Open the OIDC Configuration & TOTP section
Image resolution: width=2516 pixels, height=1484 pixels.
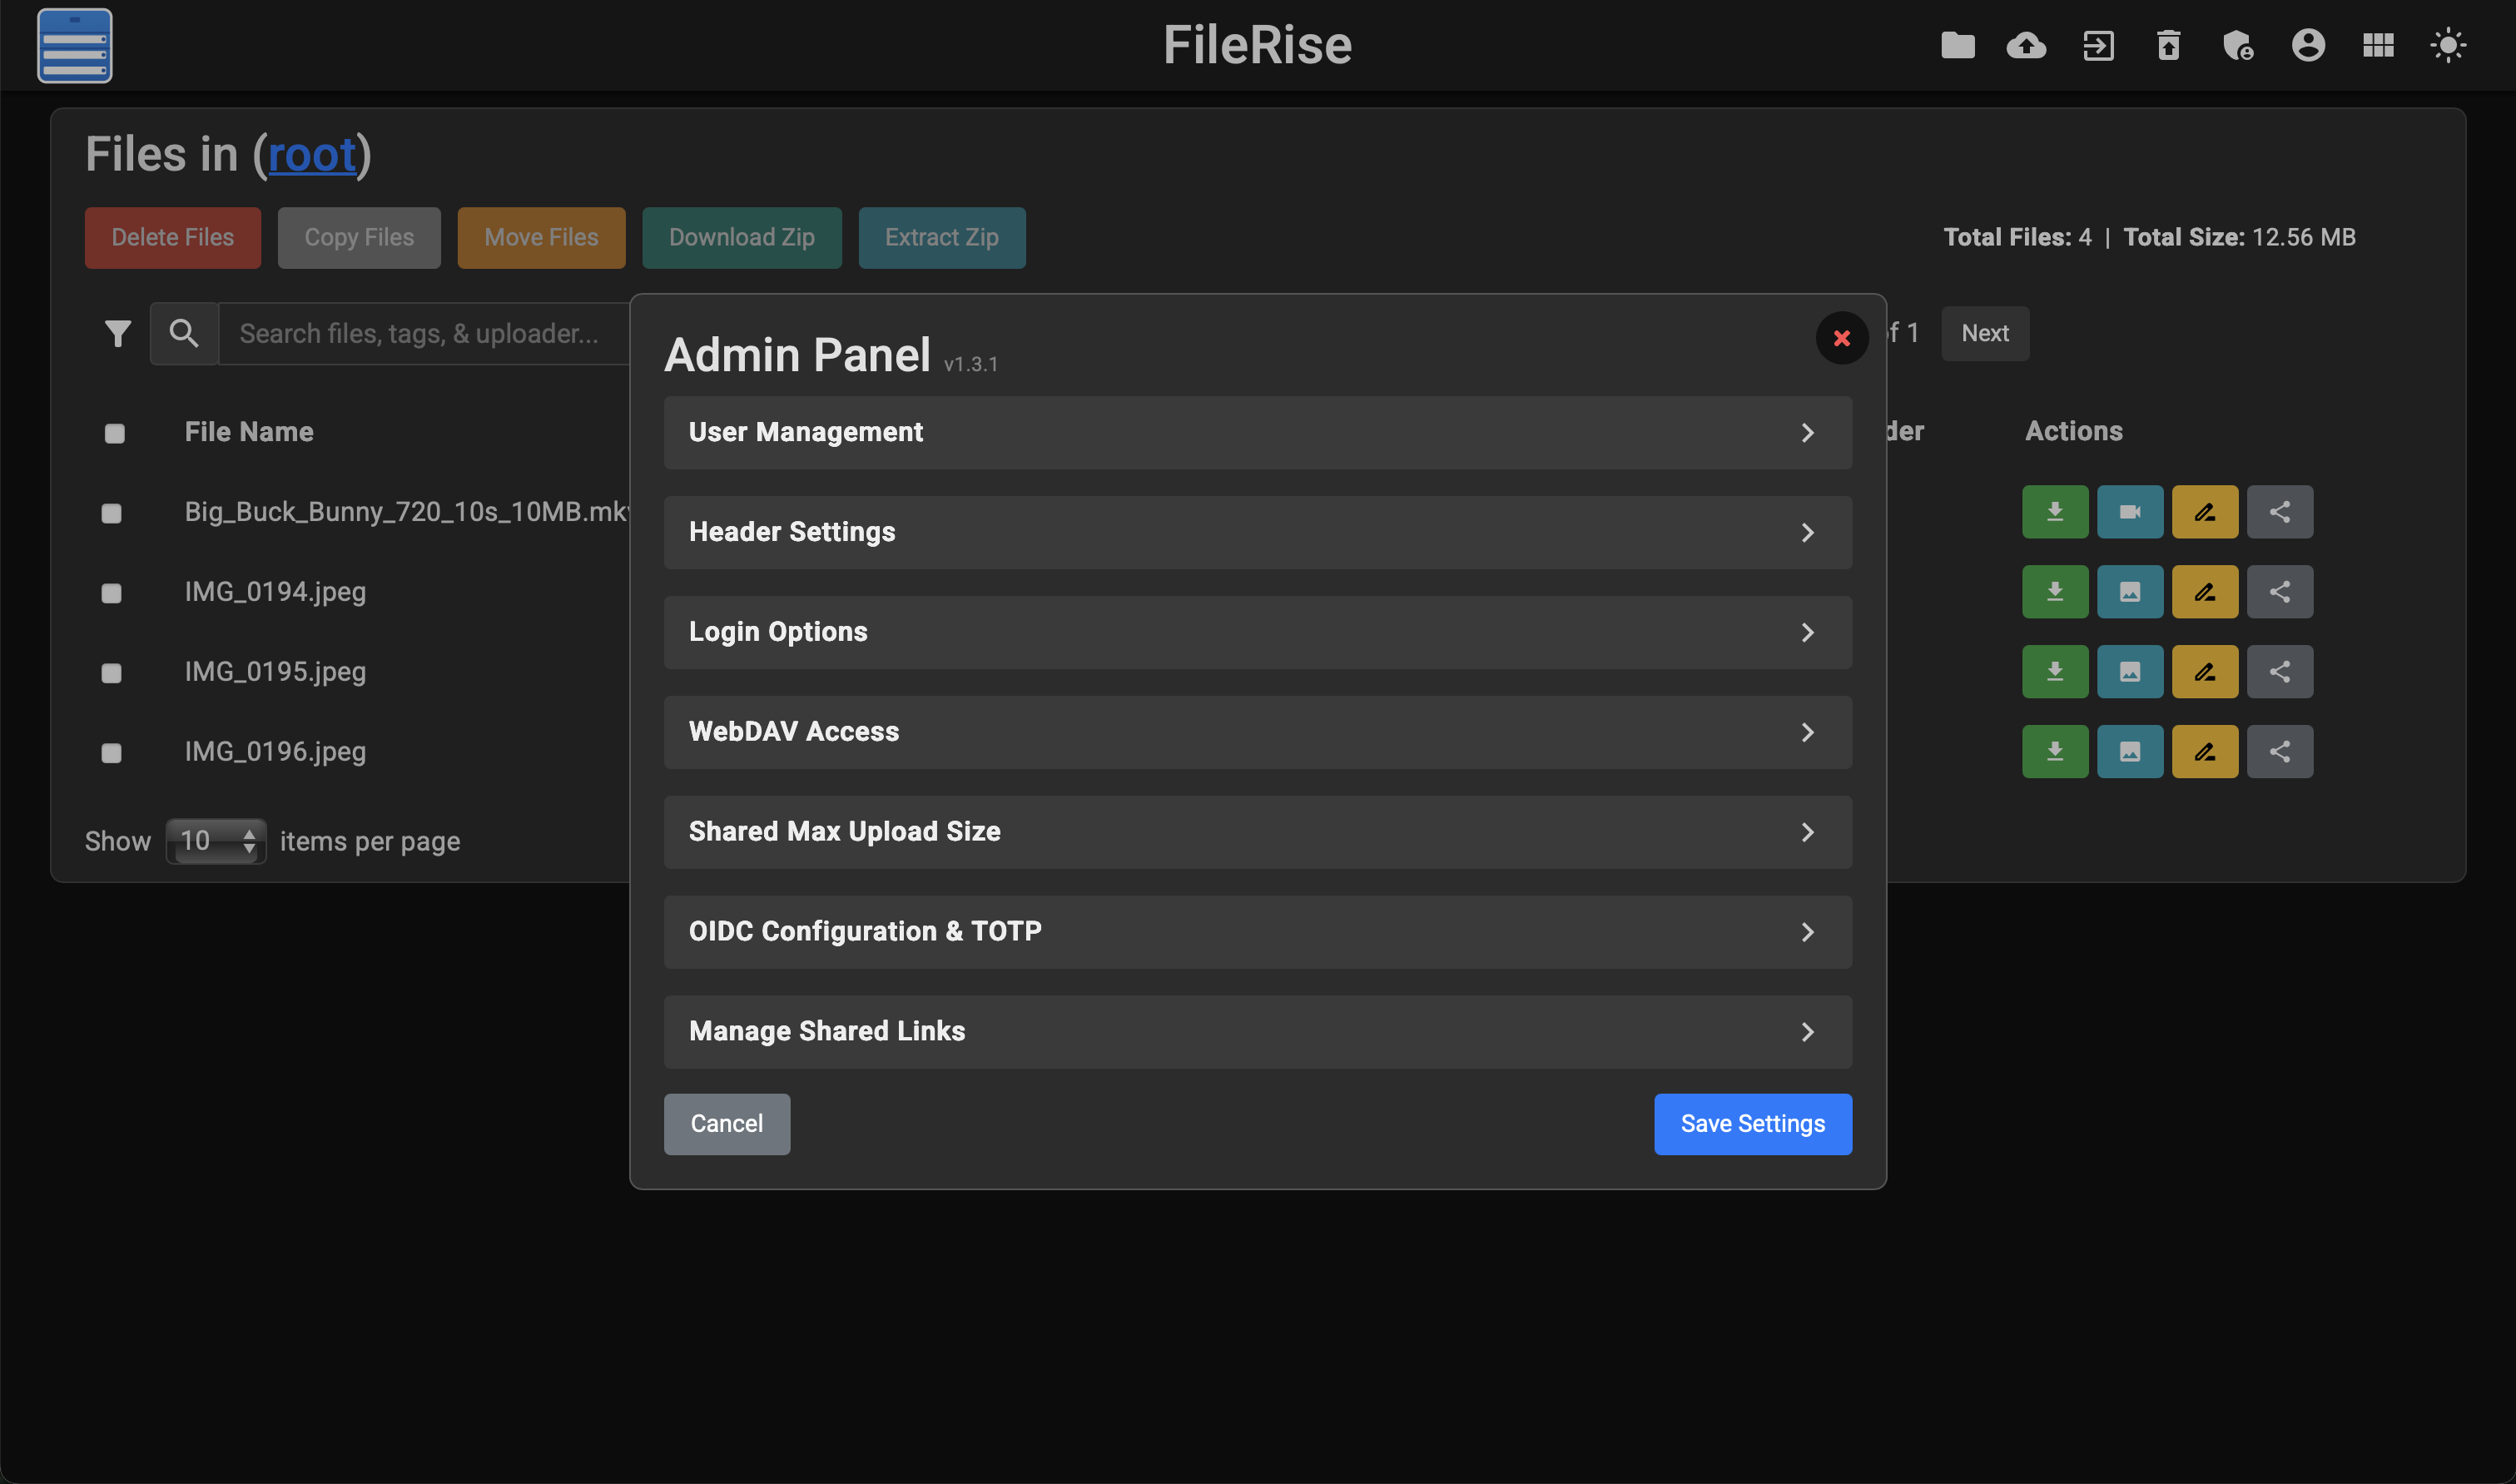coord(1257,932)
